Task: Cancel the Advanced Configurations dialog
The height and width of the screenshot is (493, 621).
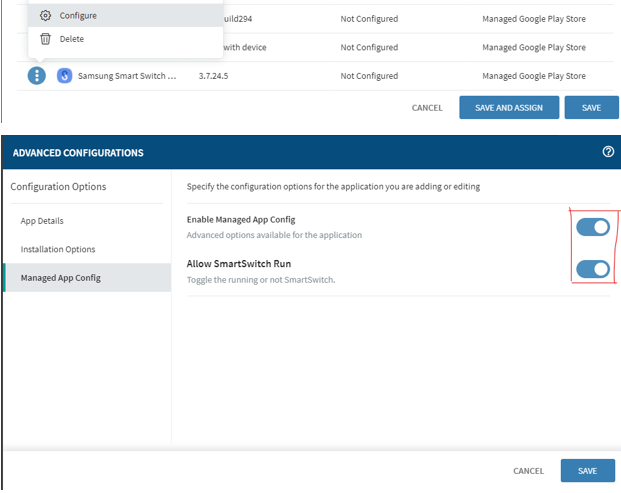Action: pyautogui.click(x=528, y=471)
